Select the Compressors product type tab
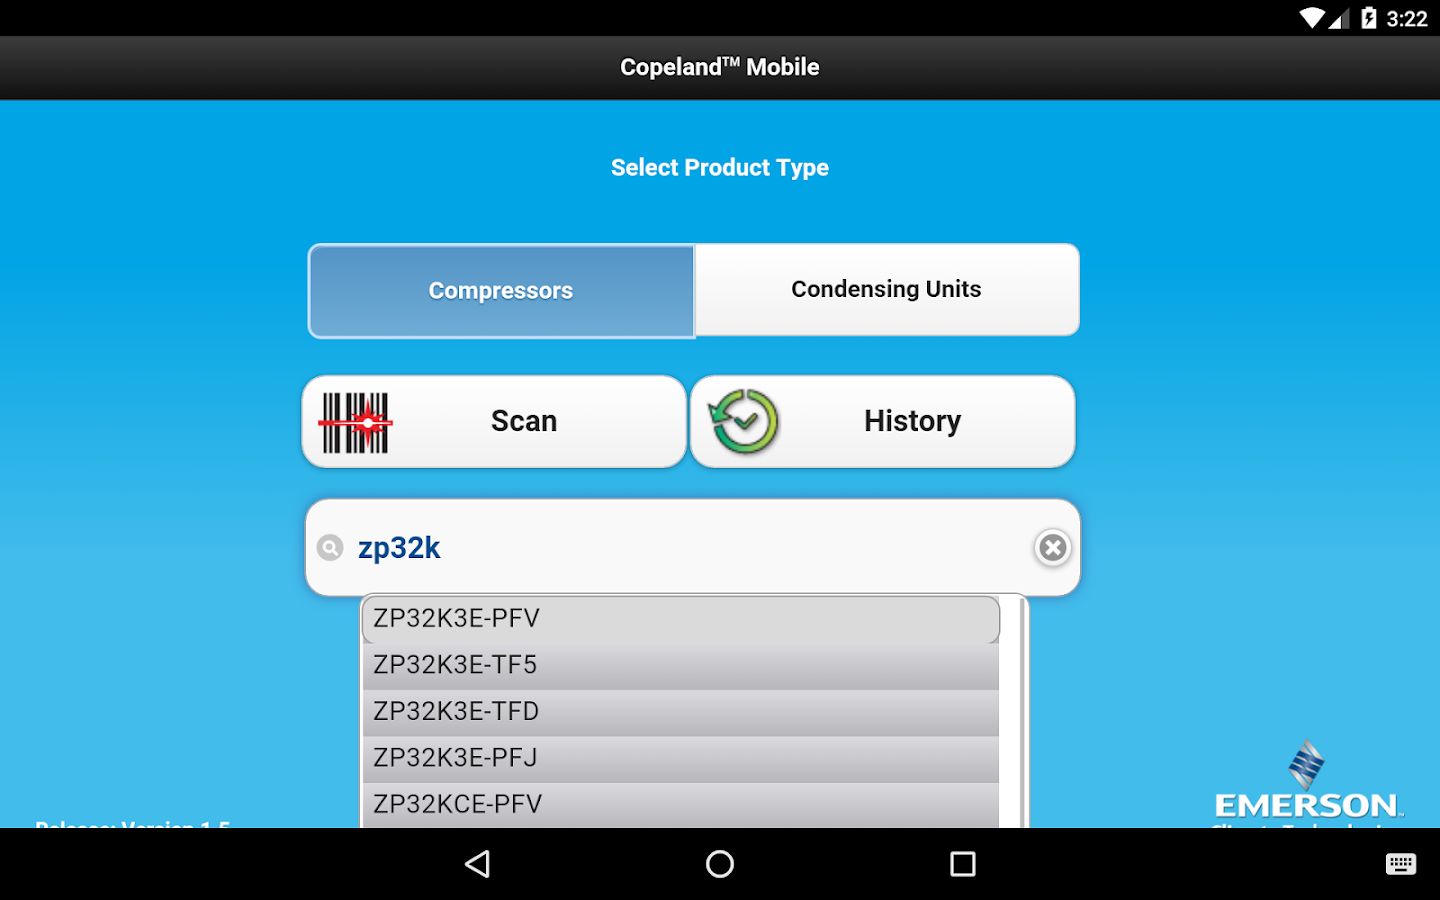The height and width of the screenshot is (900, 1440). pos(501,291)
